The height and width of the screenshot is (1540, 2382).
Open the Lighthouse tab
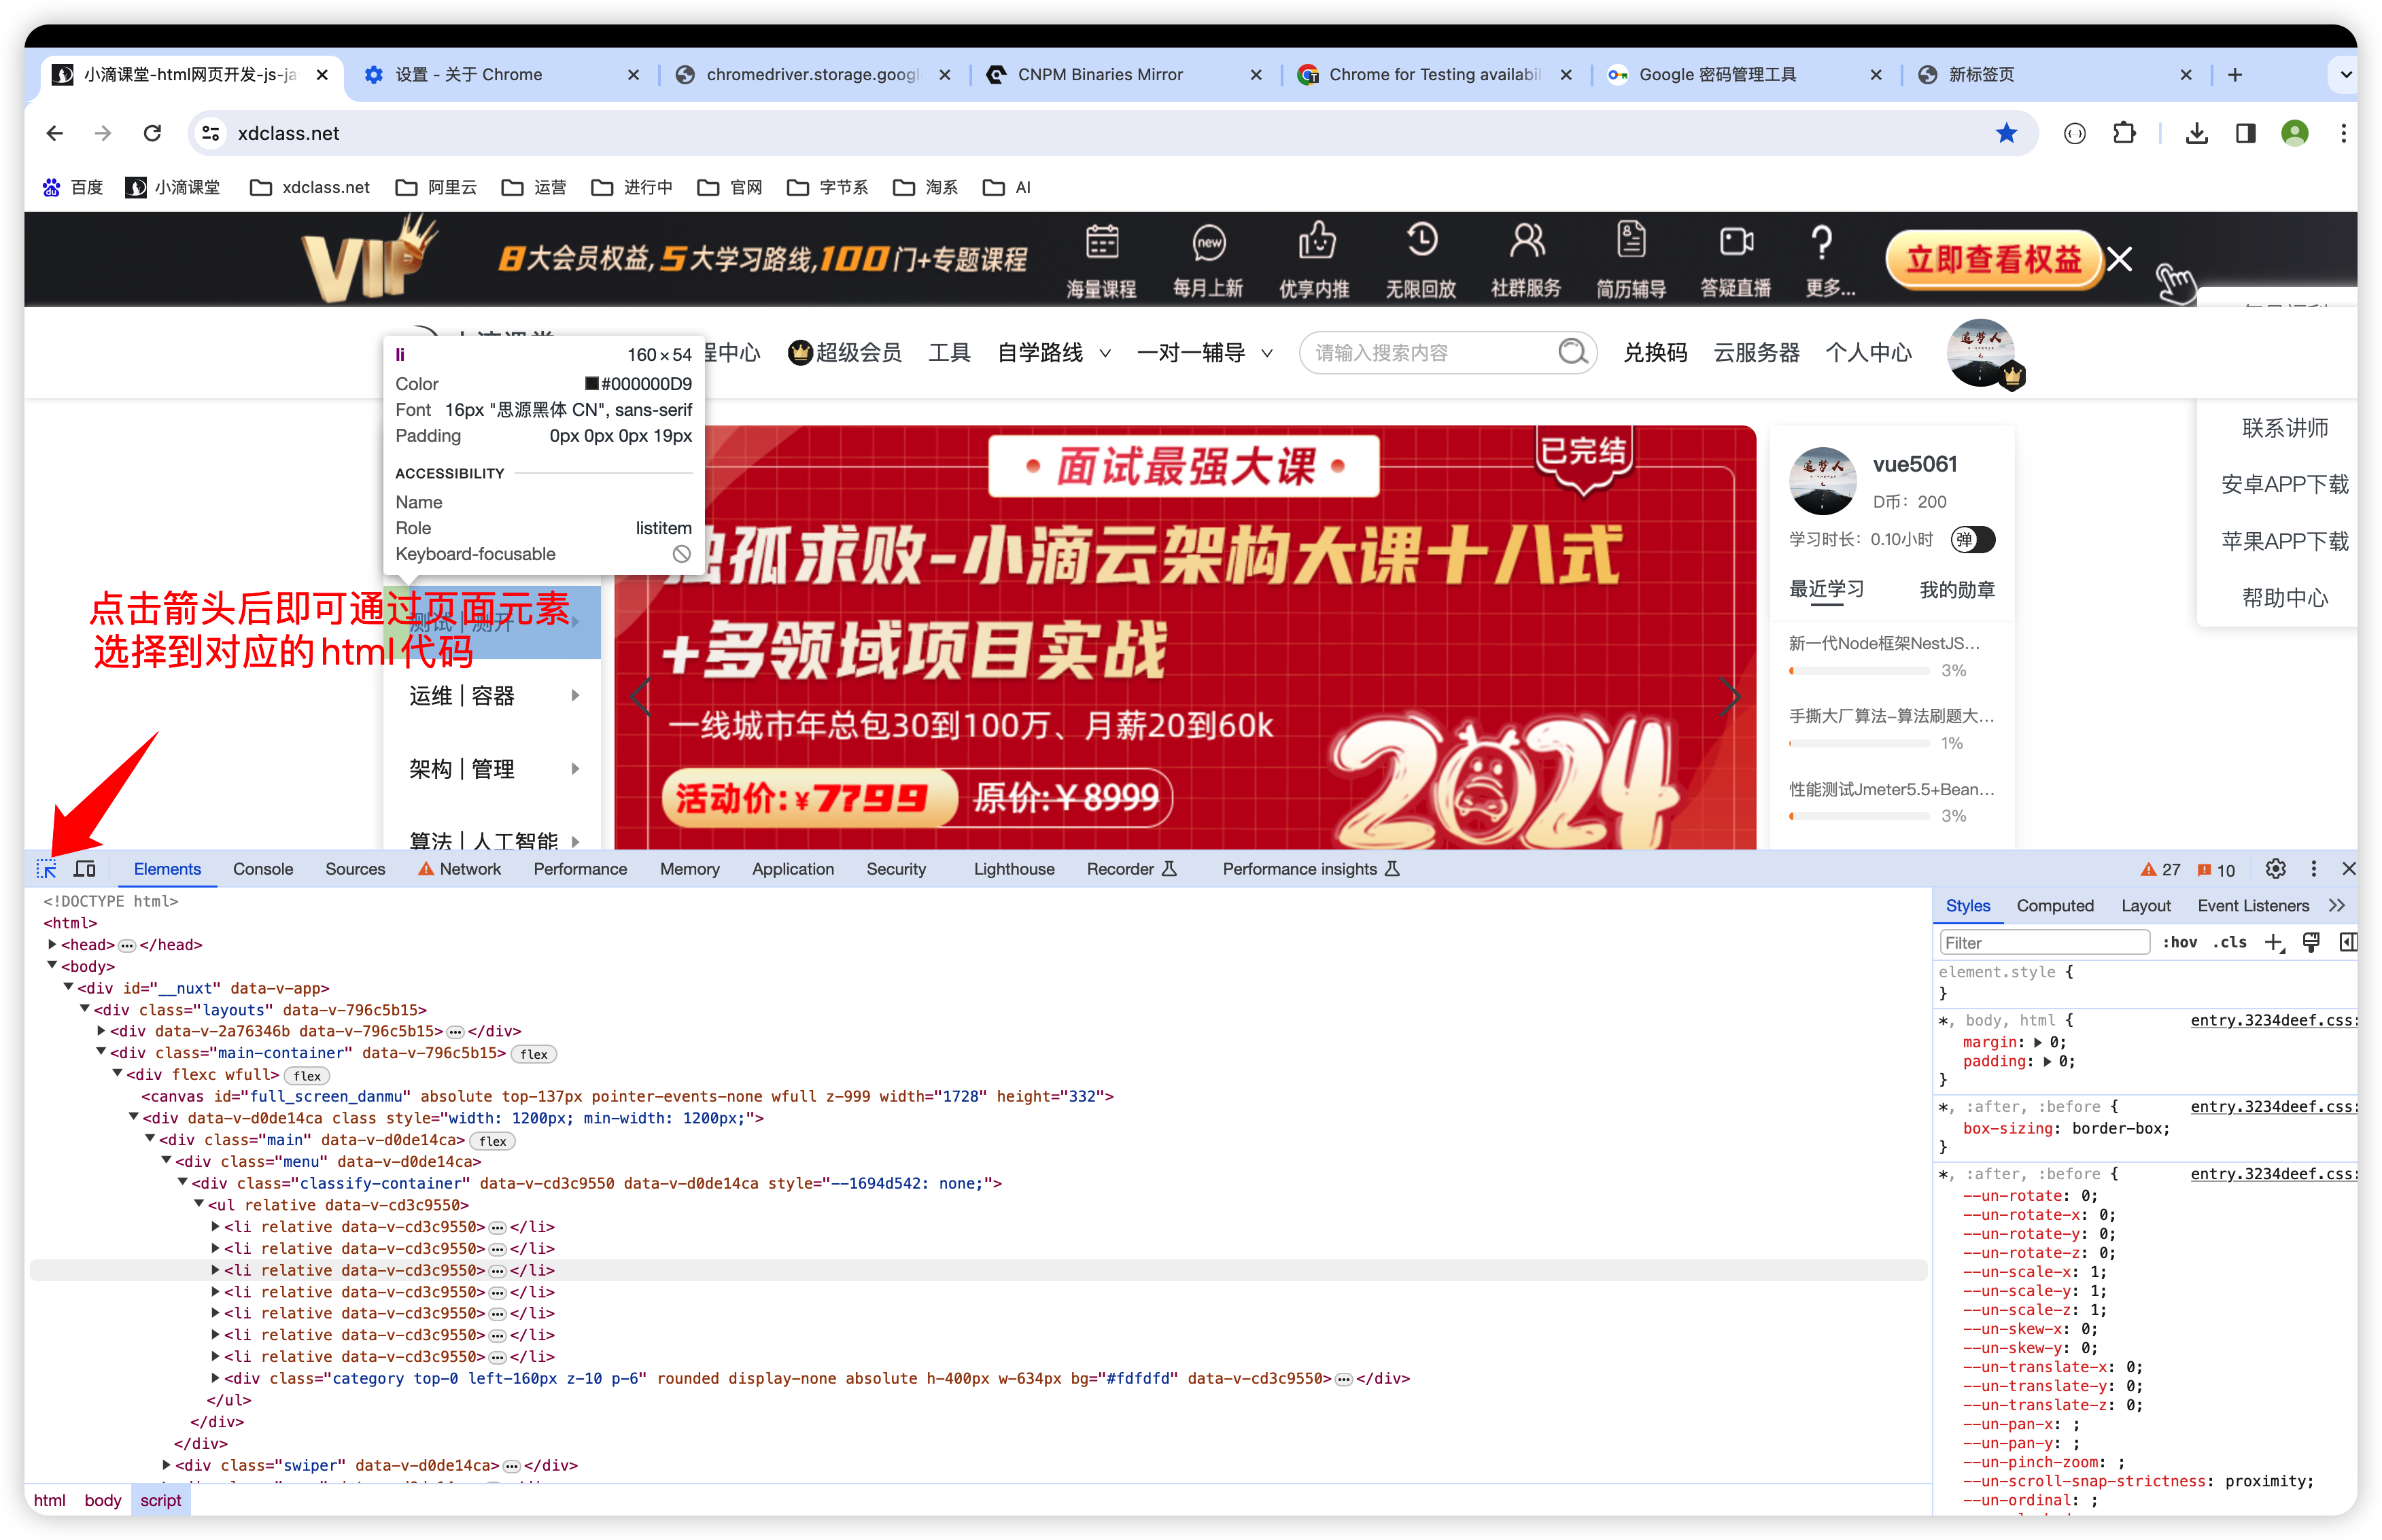[x=1014, y=869]
